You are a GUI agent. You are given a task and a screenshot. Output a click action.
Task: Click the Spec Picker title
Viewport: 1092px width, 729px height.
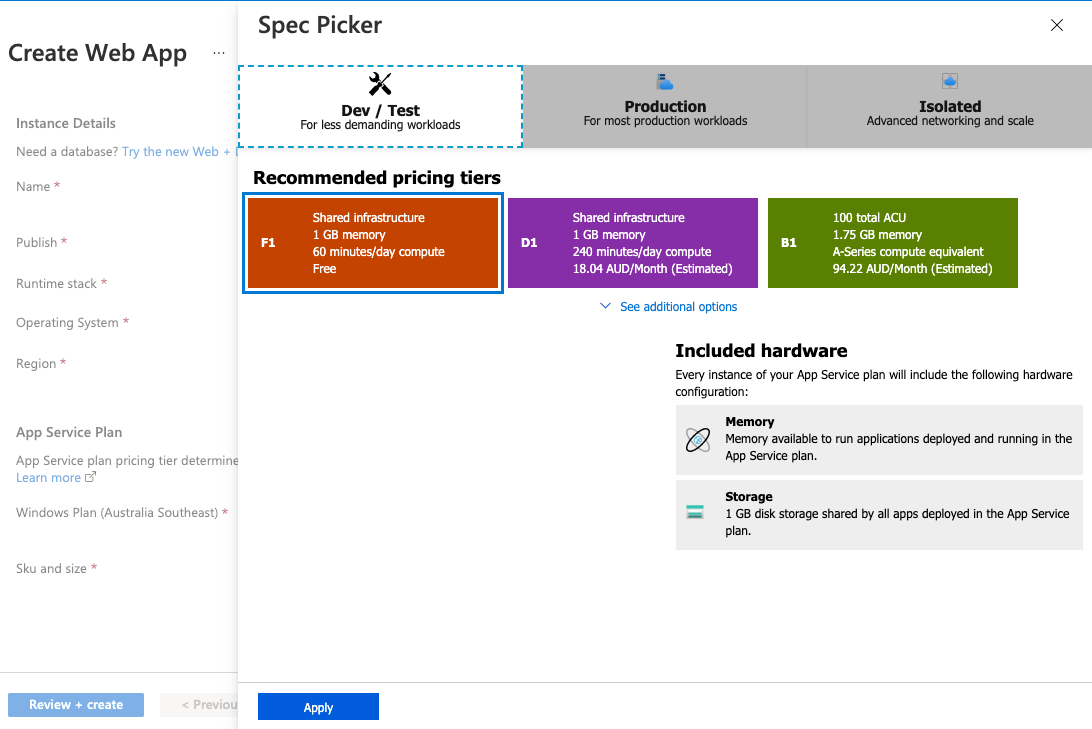pyautogui.click(x=320, y=25)
